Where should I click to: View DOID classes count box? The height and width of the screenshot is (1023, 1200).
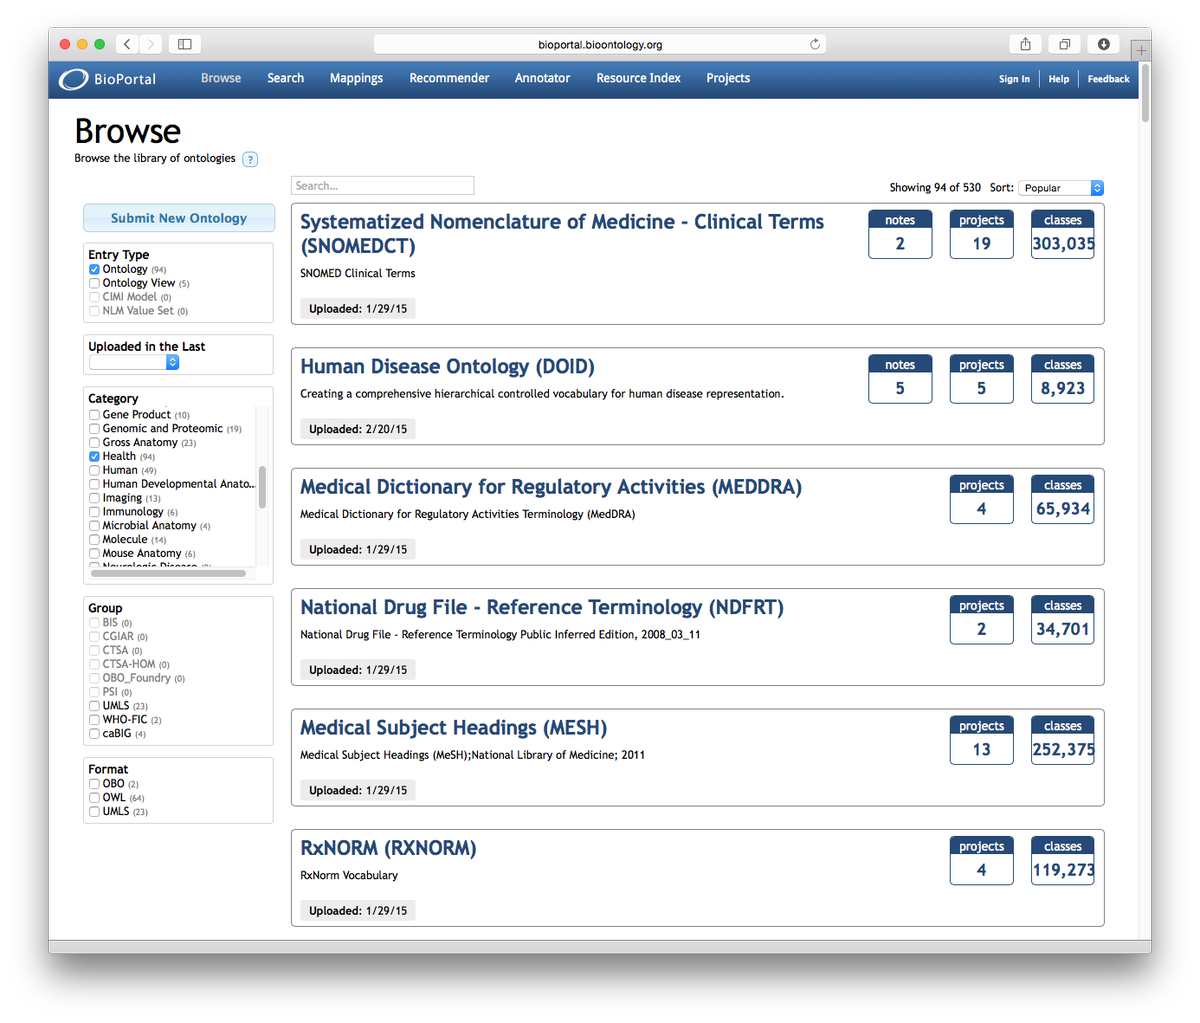tap(1063, 379)
